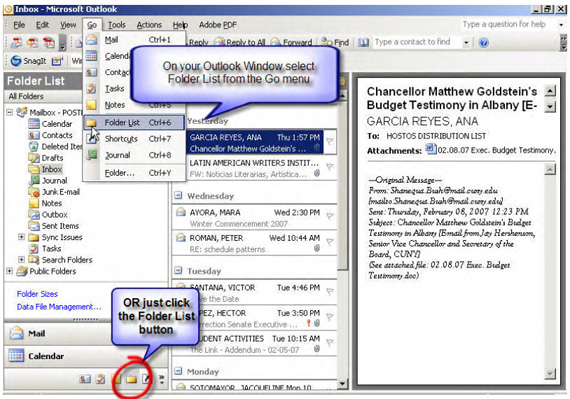Click the Tasks icon in bottom bar
This screenshot has width=570, height=399.
click(x=100, y=379)
